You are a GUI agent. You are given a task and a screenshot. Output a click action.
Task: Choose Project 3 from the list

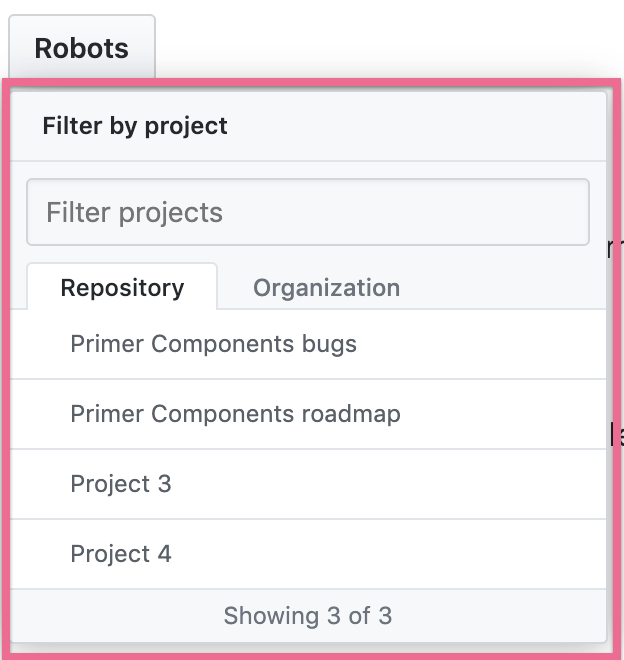121,484
